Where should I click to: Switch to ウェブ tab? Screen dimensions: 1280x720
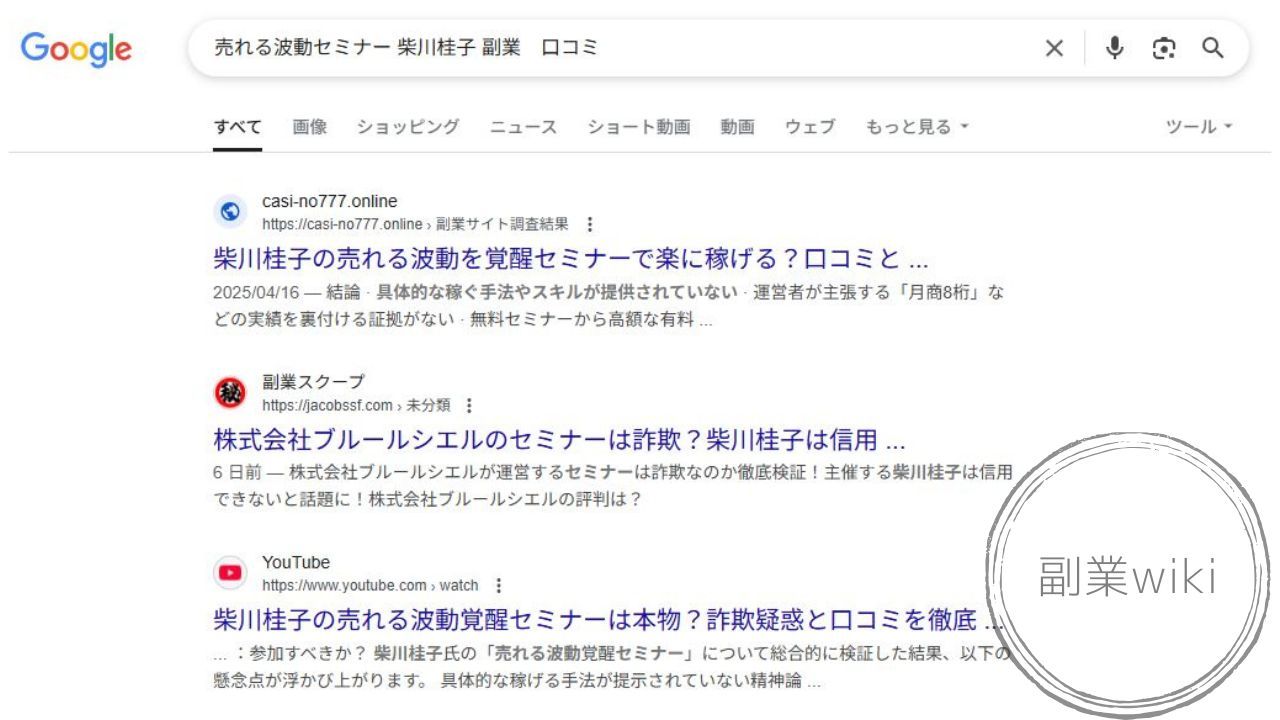pyautogui.click(x=810, y=127)
